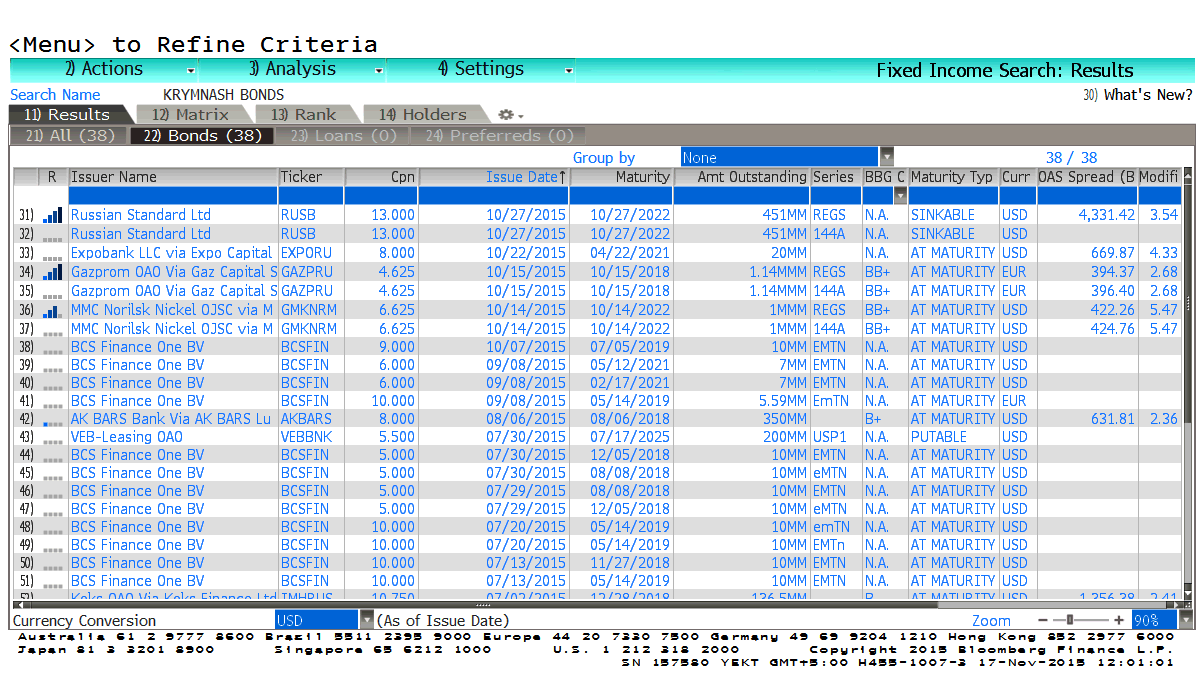Select the Bonds (38) sub-tab
This screenshot has width=1204, height=677.
point(202,136)
